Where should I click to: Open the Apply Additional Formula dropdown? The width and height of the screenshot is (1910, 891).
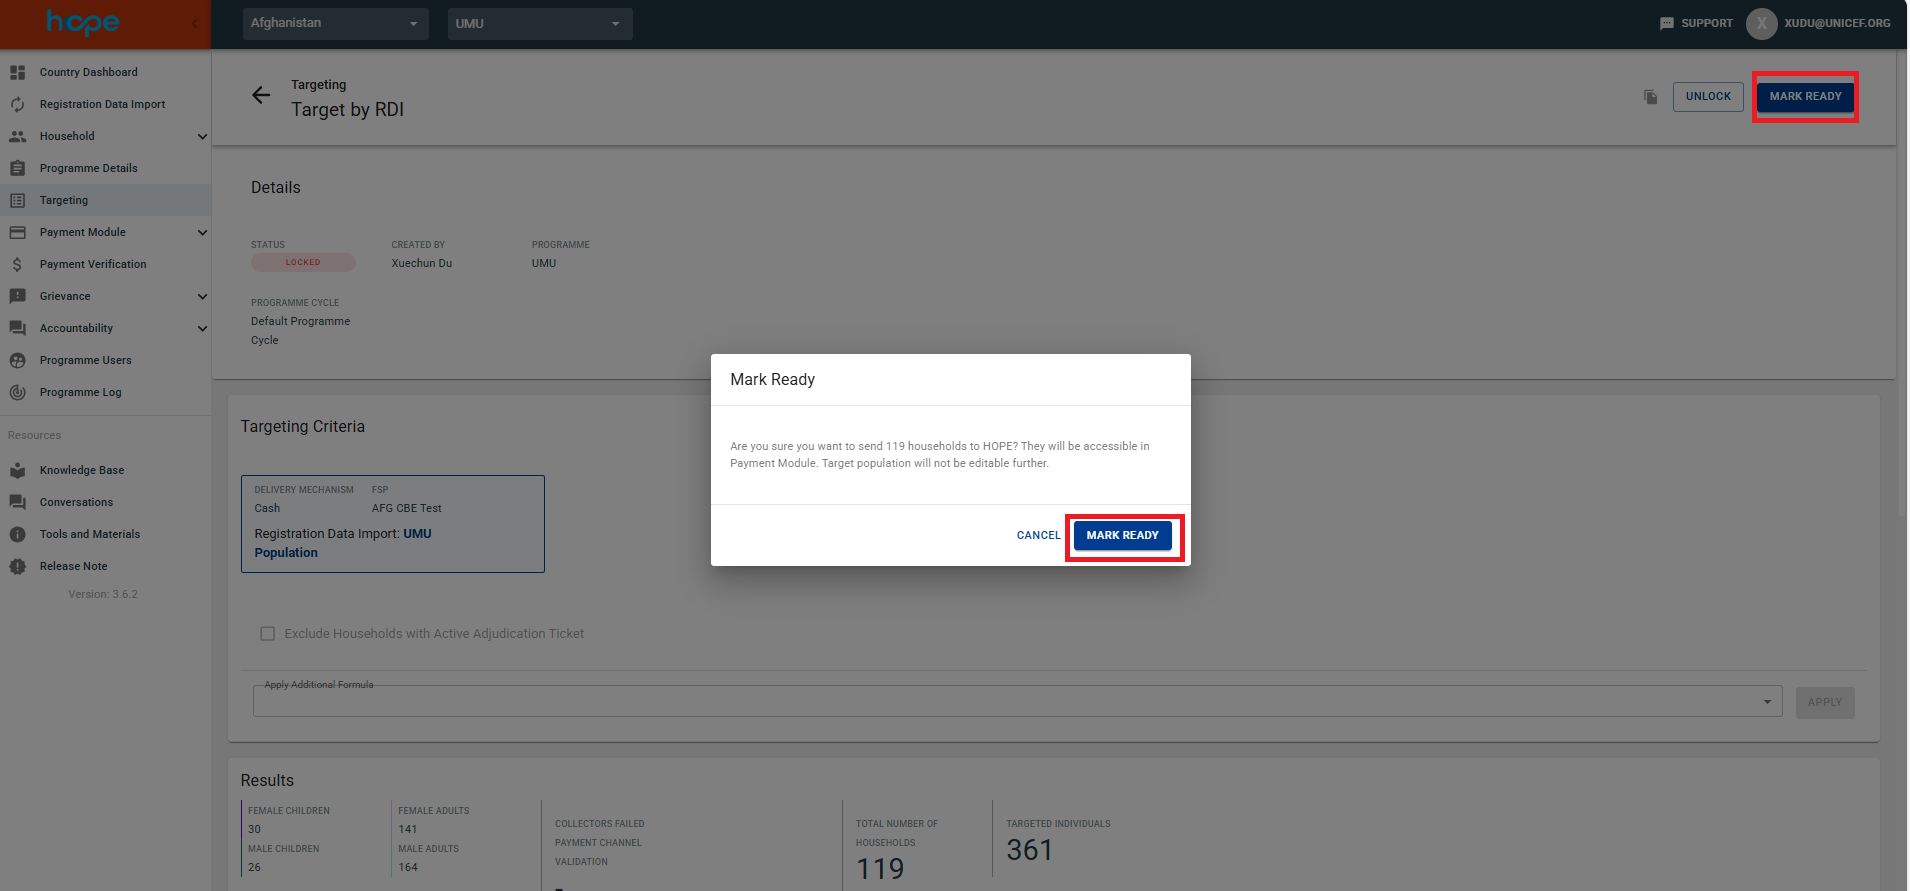(x=1767, y=702)
